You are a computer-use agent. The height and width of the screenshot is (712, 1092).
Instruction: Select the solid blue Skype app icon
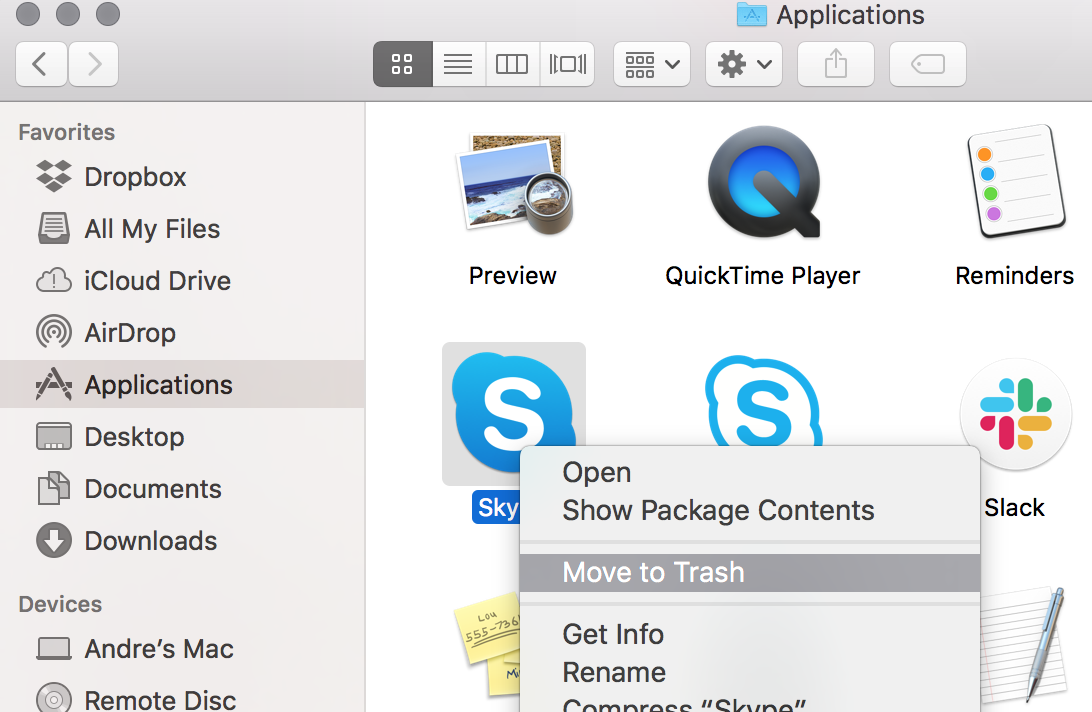(x=514, y=412)
